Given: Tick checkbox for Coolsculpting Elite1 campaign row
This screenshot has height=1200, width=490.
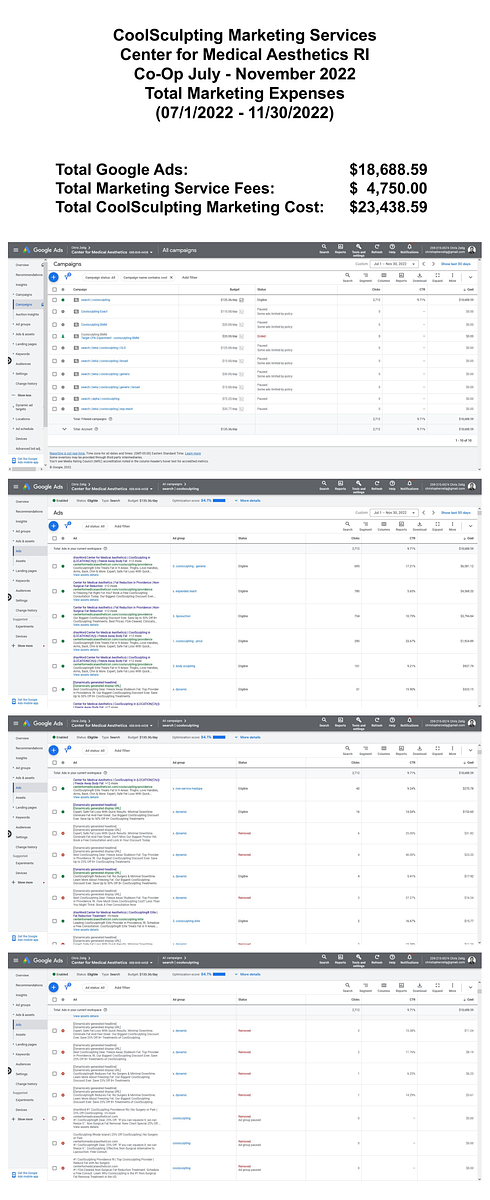Looking at the screenshot, I should click(x=54, y=311).
